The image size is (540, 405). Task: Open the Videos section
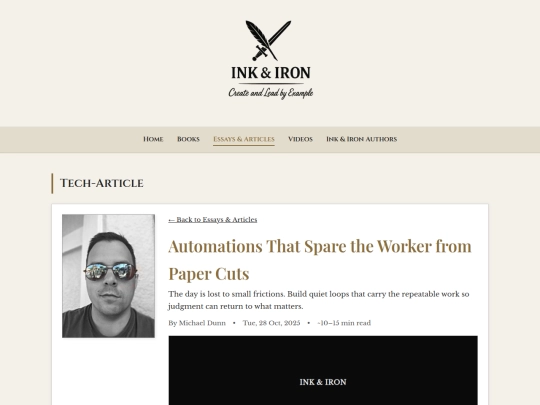(x=300, y=139)
